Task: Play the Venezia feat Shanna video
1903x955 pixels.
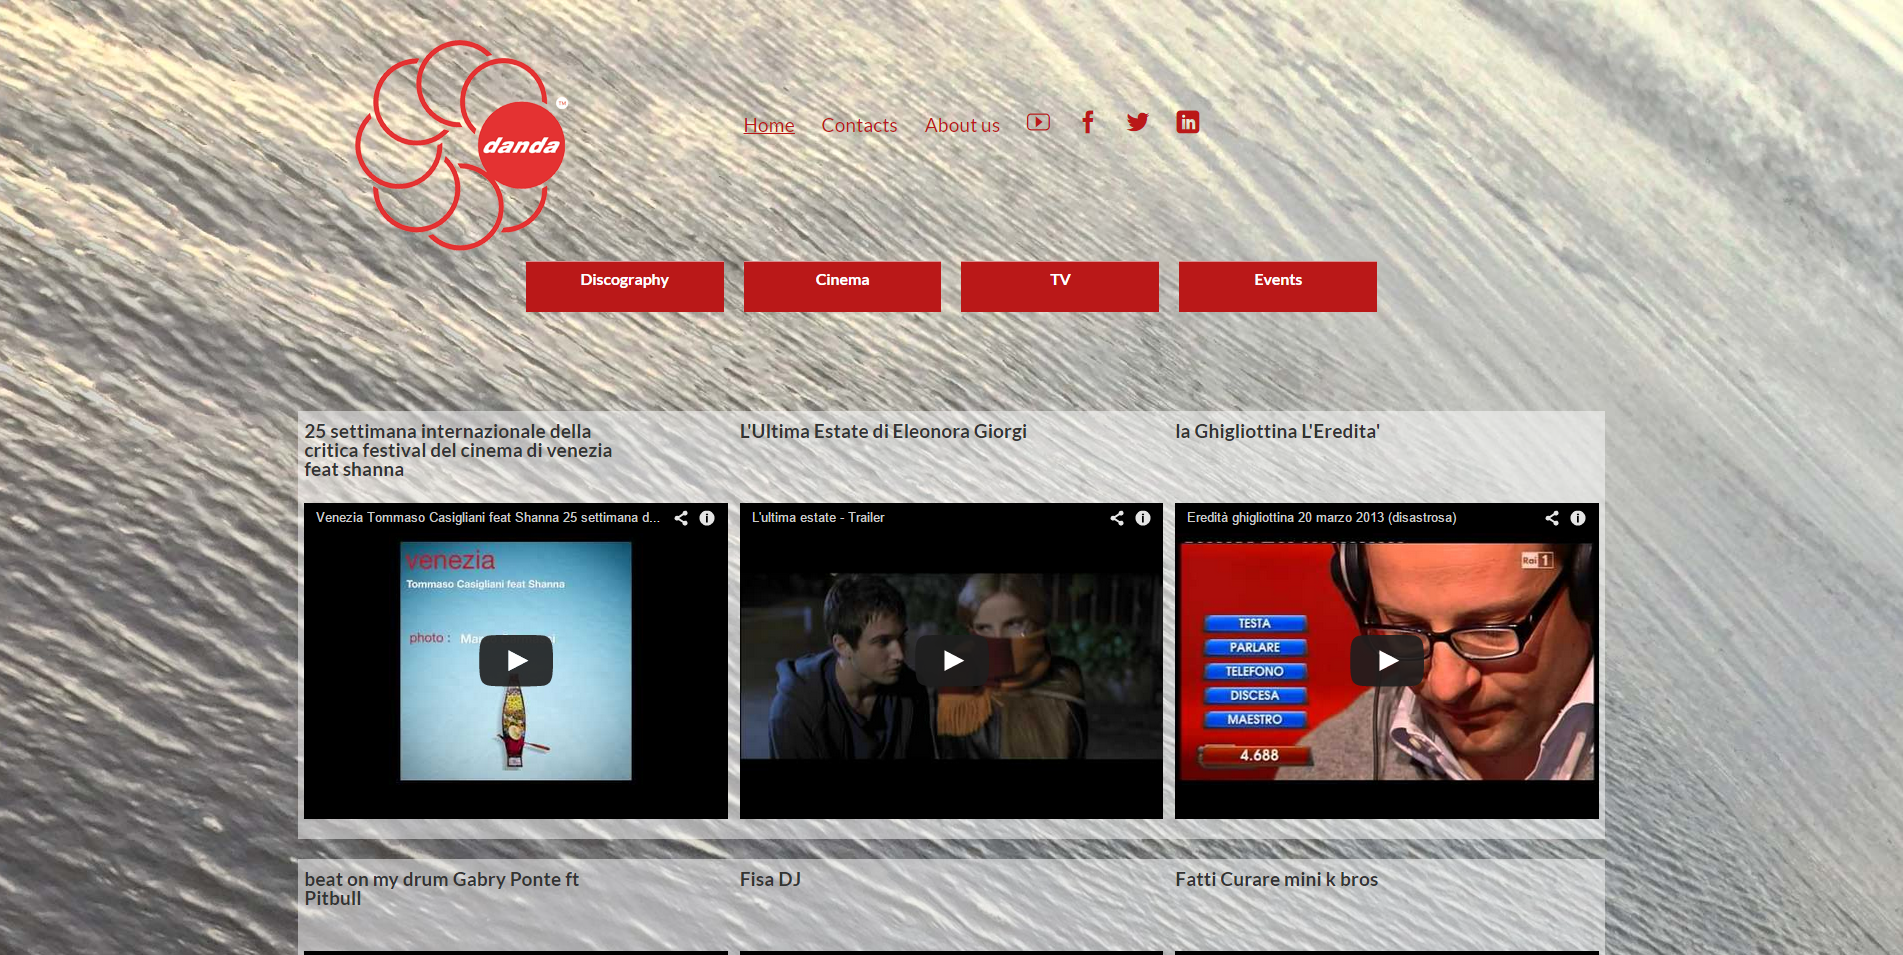Action: pos(516,661)
